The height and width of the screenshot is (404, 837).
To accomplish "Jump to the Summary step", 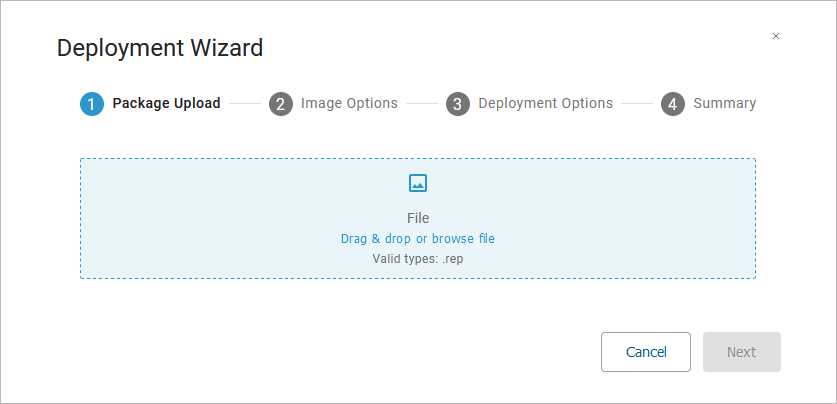I will point(724,103).
